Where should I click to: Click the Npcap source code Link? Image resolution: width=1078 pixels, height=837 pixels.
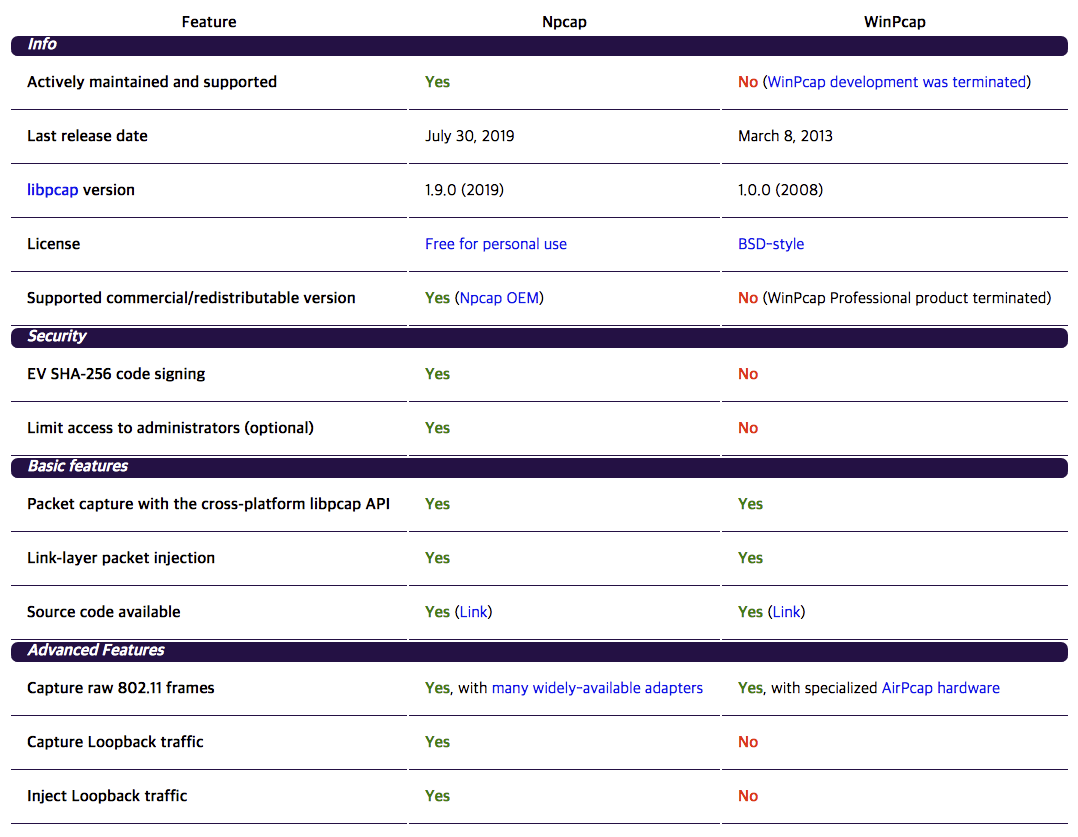[474, 612]
